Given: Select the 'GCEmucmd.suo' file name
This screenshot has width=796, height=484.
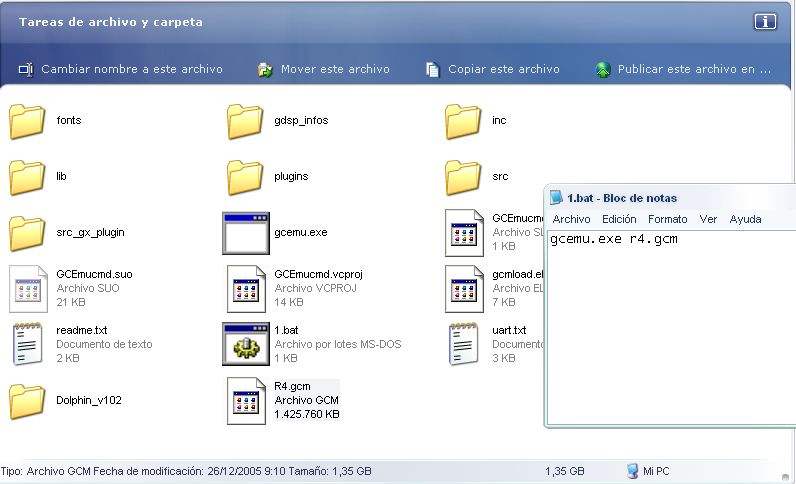Looking at the screenshot, I should pos(94,274).
